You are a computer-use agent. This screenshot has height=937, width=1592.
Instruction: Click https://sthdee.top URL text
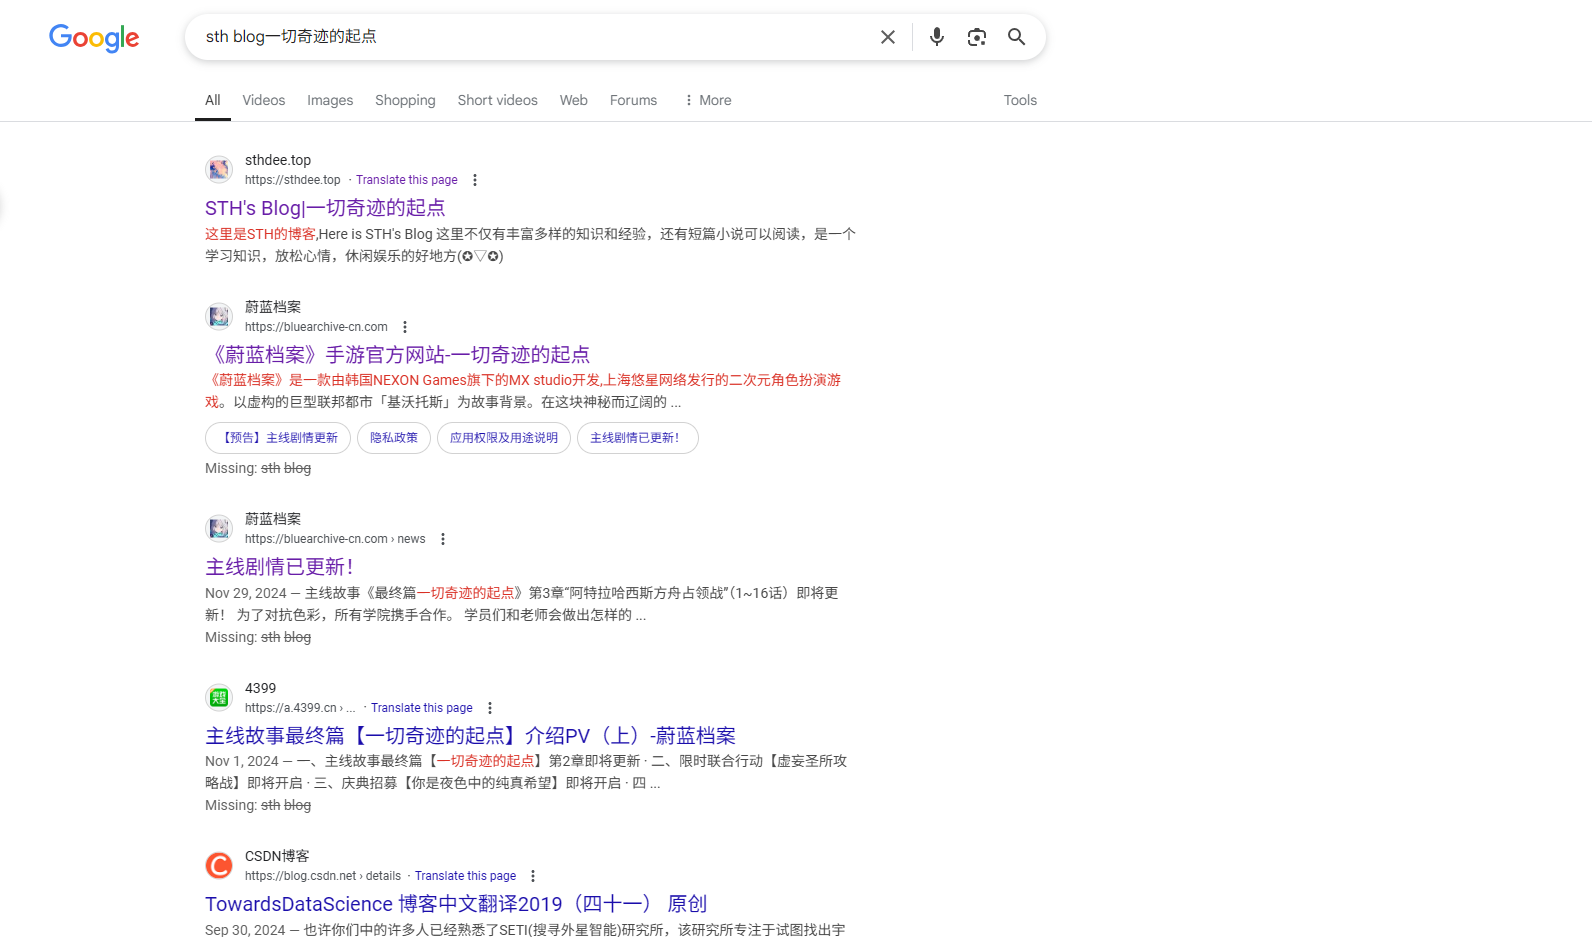pos(293,180)
